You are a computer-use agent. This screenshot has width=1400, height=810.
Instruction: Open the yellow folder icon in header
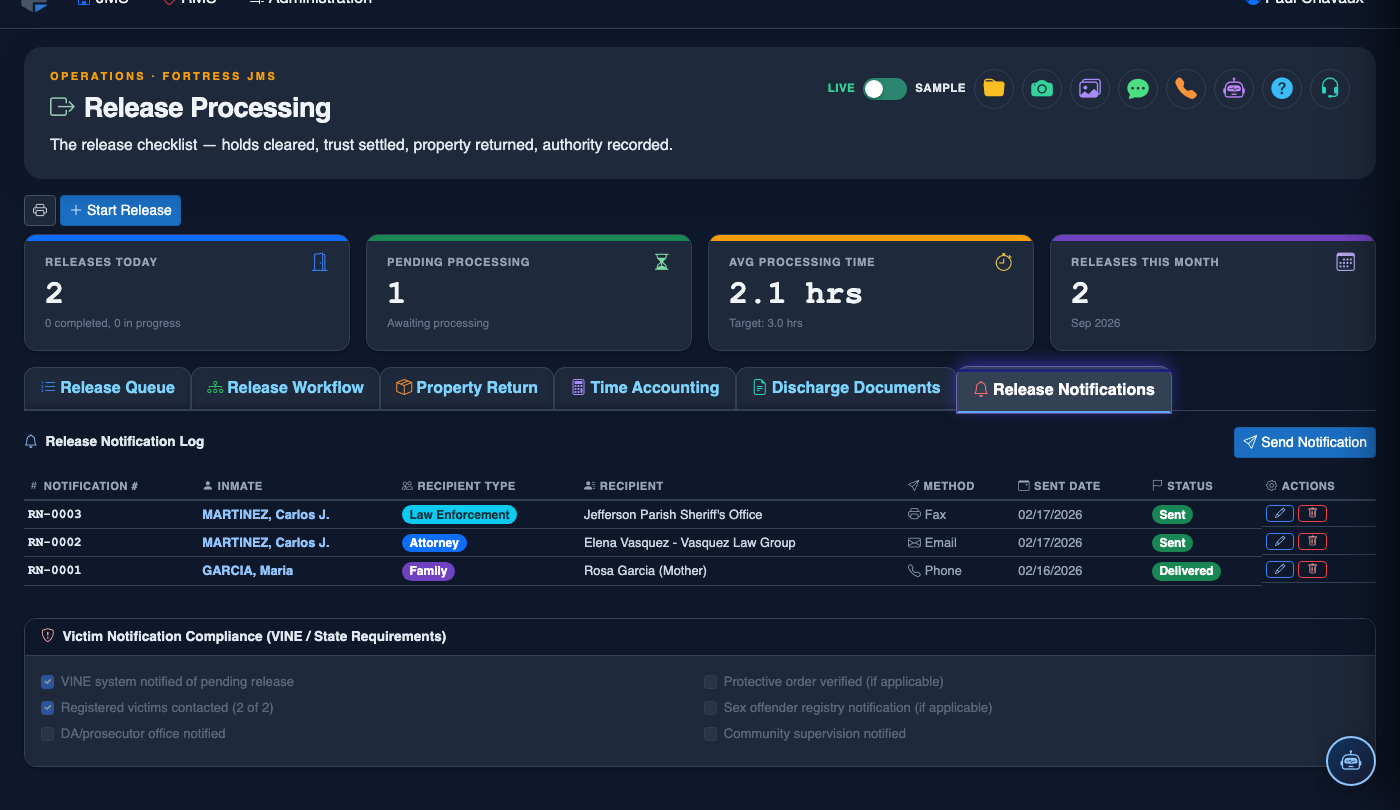pyautogui.click(x=993, y=88)
